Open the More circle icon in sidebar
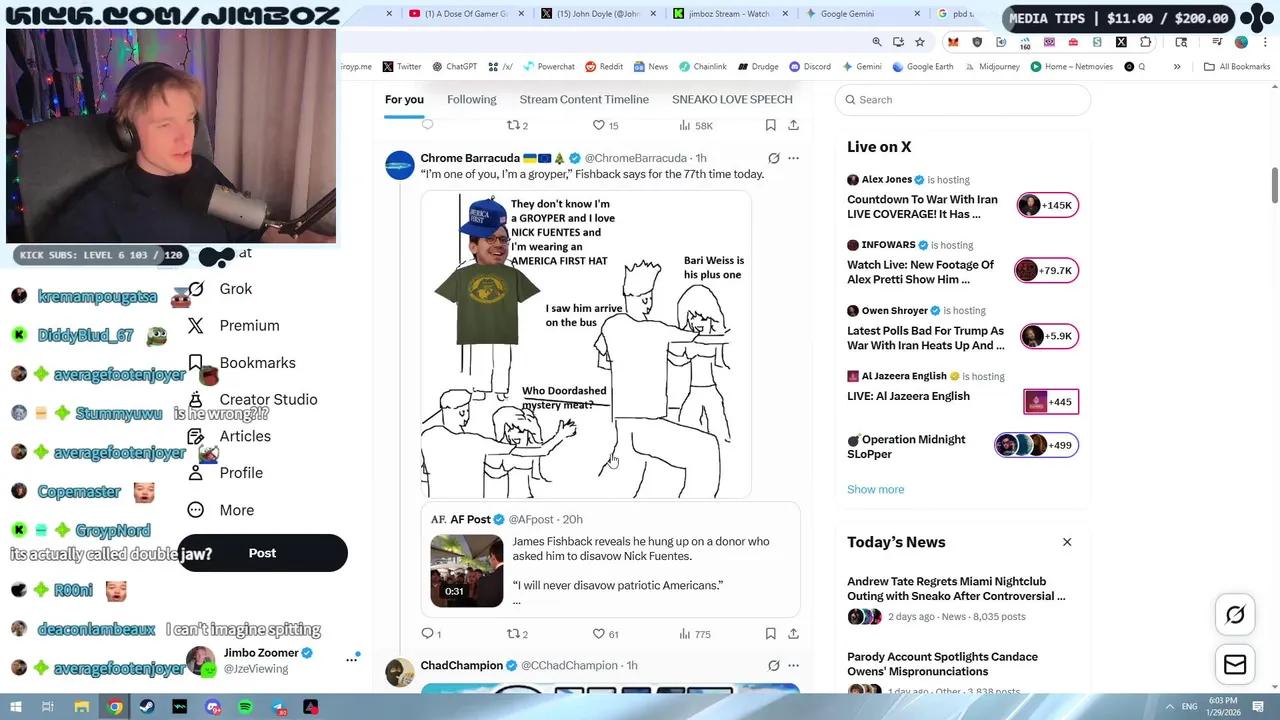The image size is (1280, 720). pos(196,510)
